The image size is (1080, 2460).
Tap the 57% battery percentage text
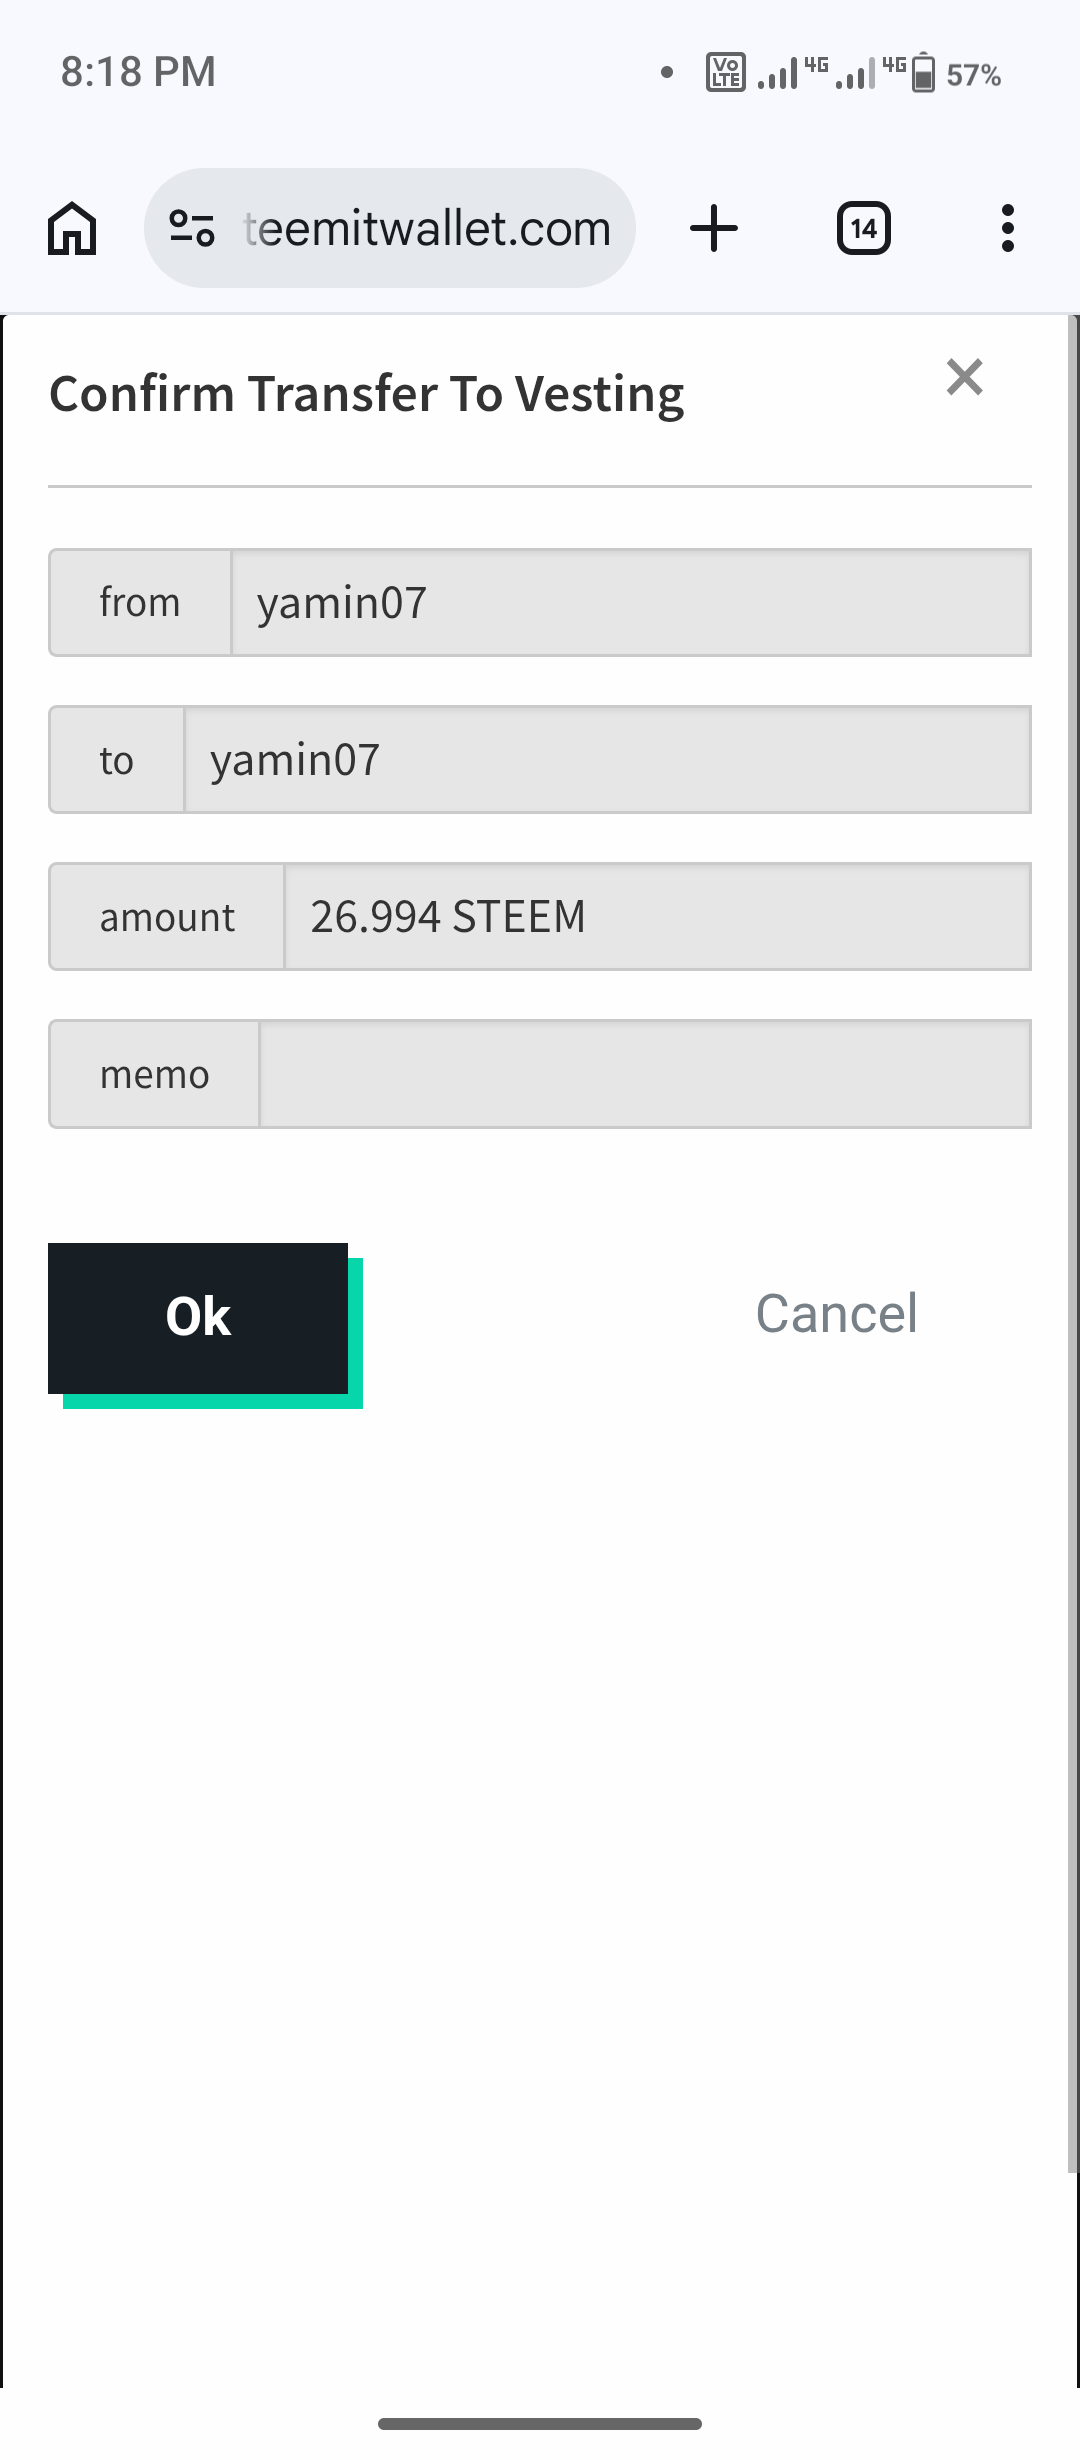(973, 75)
